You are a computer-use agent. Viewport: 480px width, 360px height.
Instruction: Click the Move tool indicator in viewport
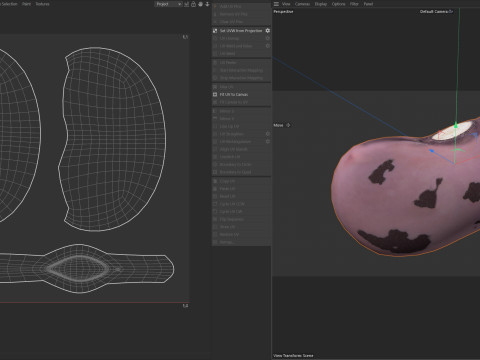pos(282,125)
